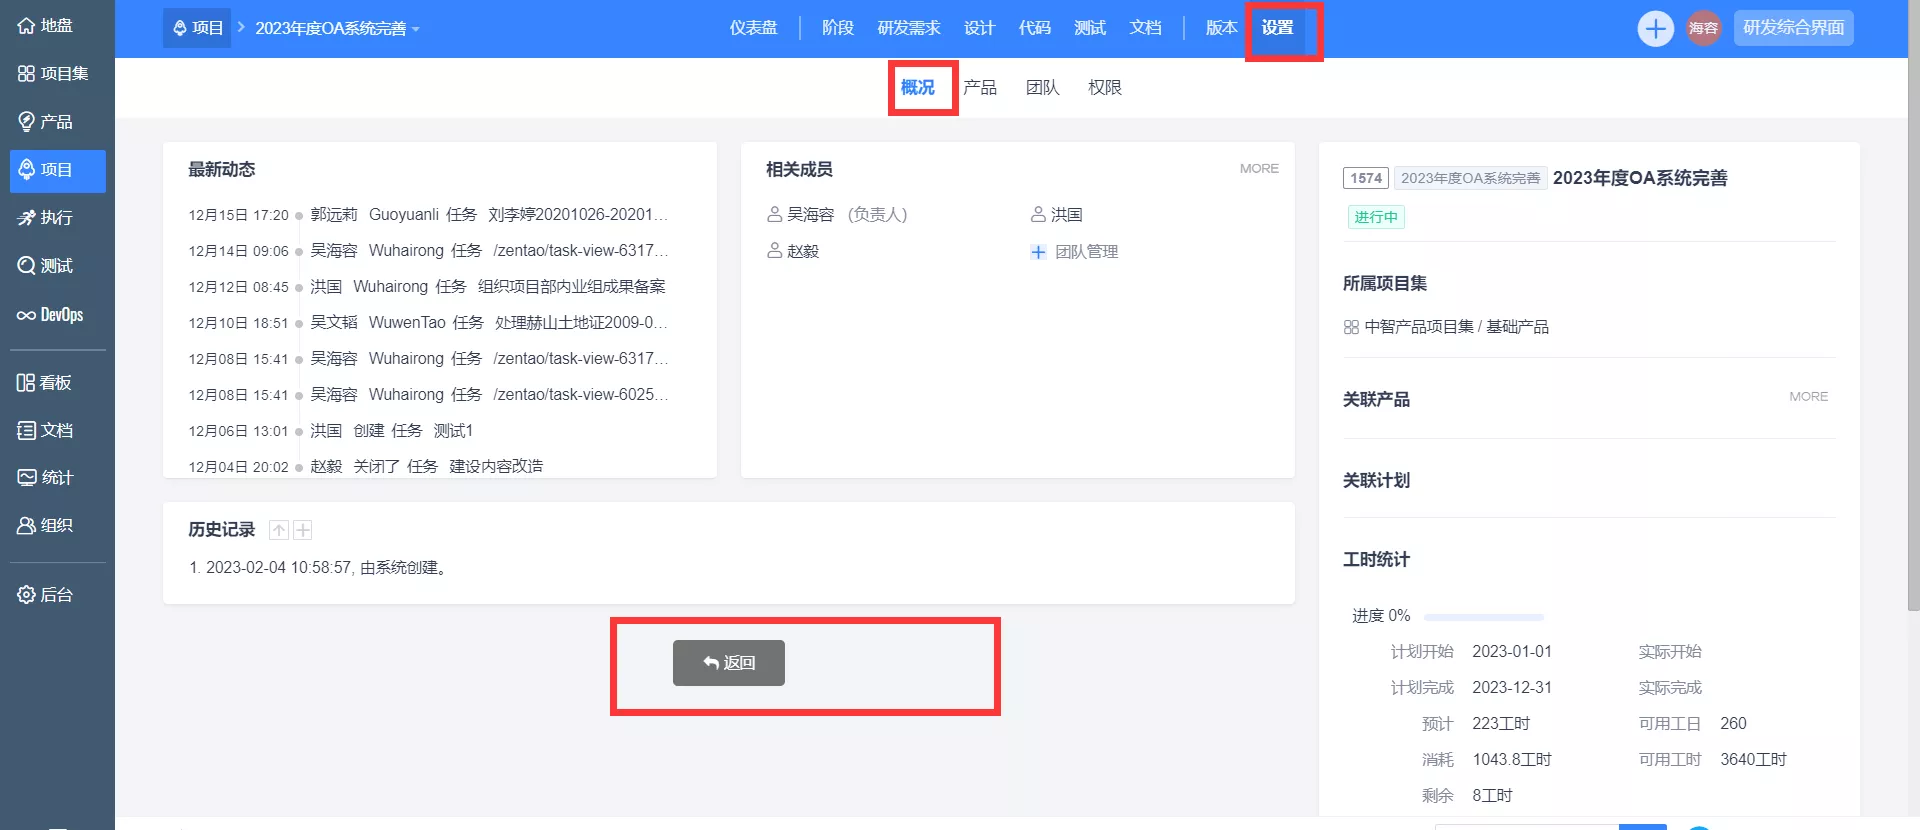Open the 2023年度OA系统完善 project dropdown
1920x830 pixels.
[337, 28]
